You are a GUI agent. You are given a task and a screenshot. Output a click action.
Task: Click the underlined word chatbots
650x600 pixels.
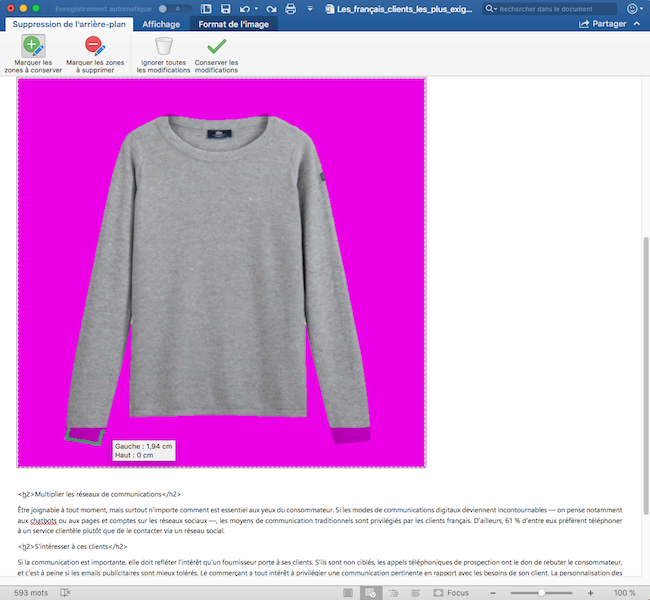click(x=43, y=520)
